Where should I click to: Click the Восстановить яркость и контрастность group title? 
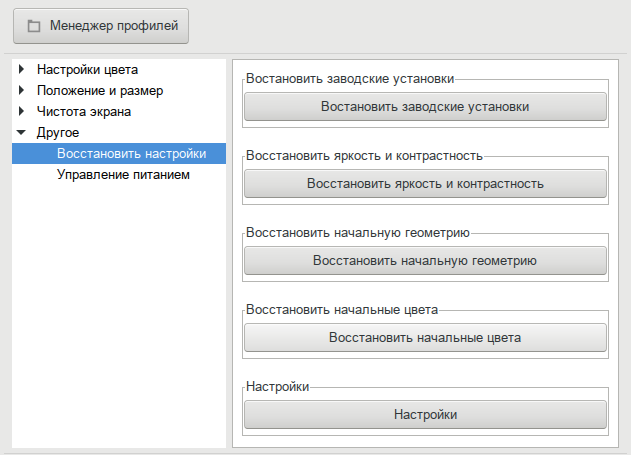(364, 155)
